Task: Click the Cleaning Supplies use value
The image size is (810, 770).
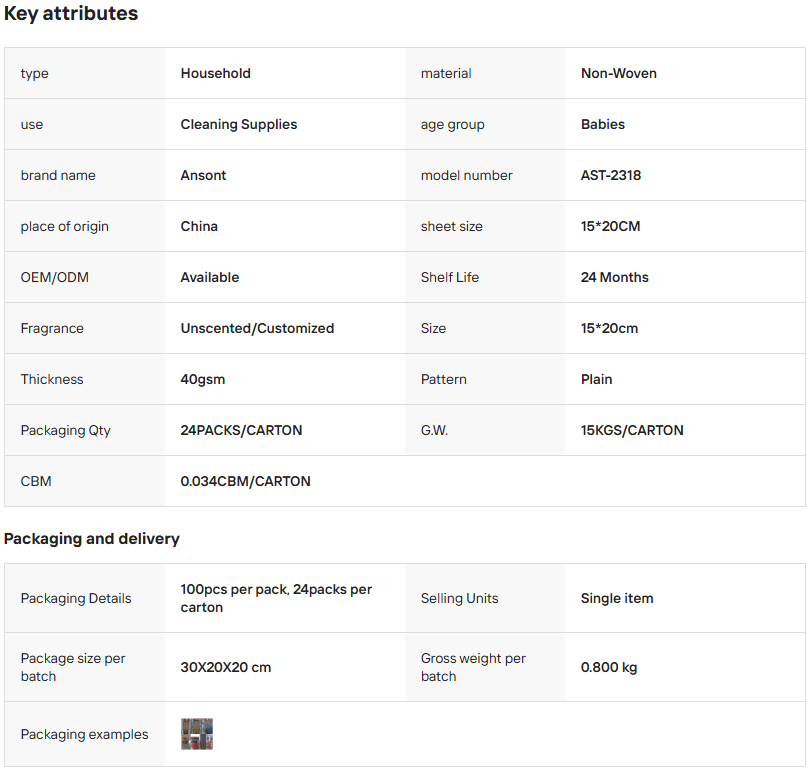Action: tap(238, 124)
